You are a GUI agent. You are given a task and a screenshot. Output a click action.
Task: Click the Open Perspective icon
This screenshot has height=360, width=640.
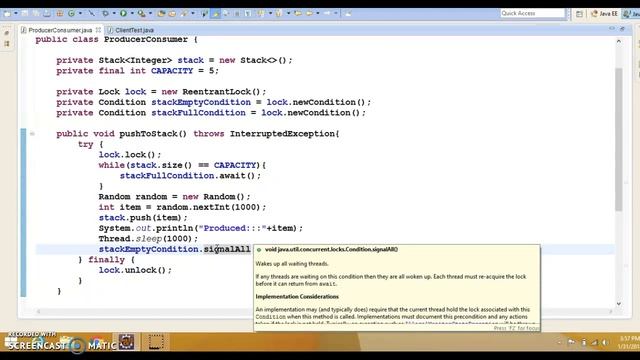pos(579,14)
